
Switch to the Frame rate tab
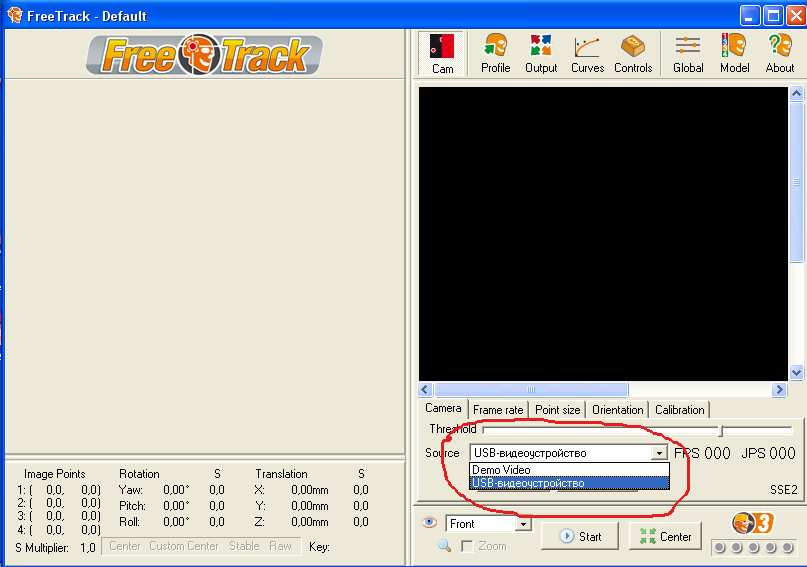pyautogui.click(x=498, y=410)
